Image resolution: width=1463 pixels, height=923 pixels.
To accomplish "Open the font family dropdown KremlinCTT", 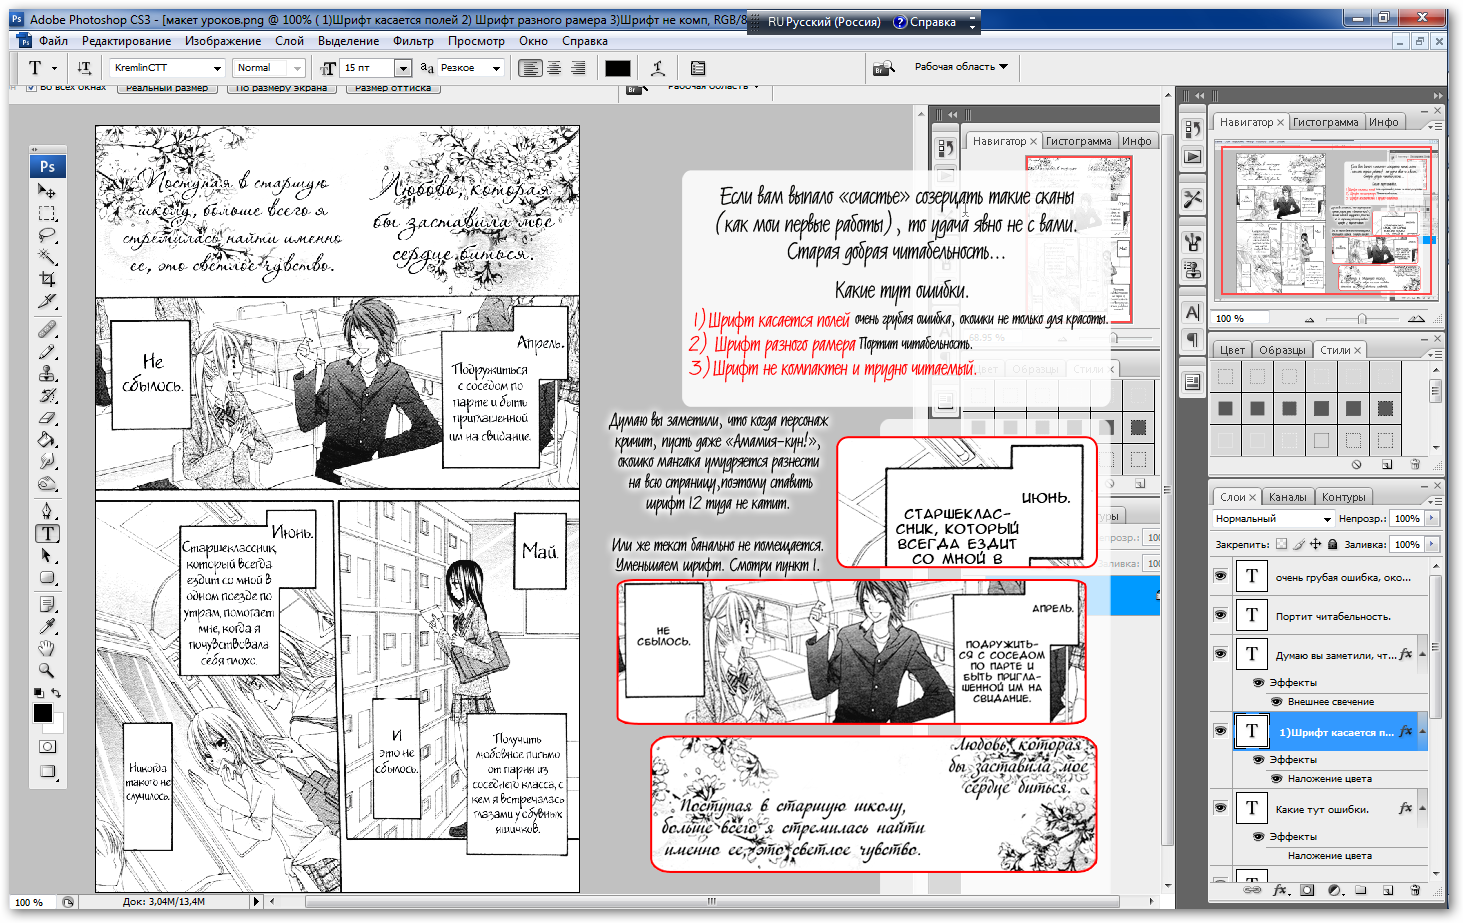I will tap(217, 68).
